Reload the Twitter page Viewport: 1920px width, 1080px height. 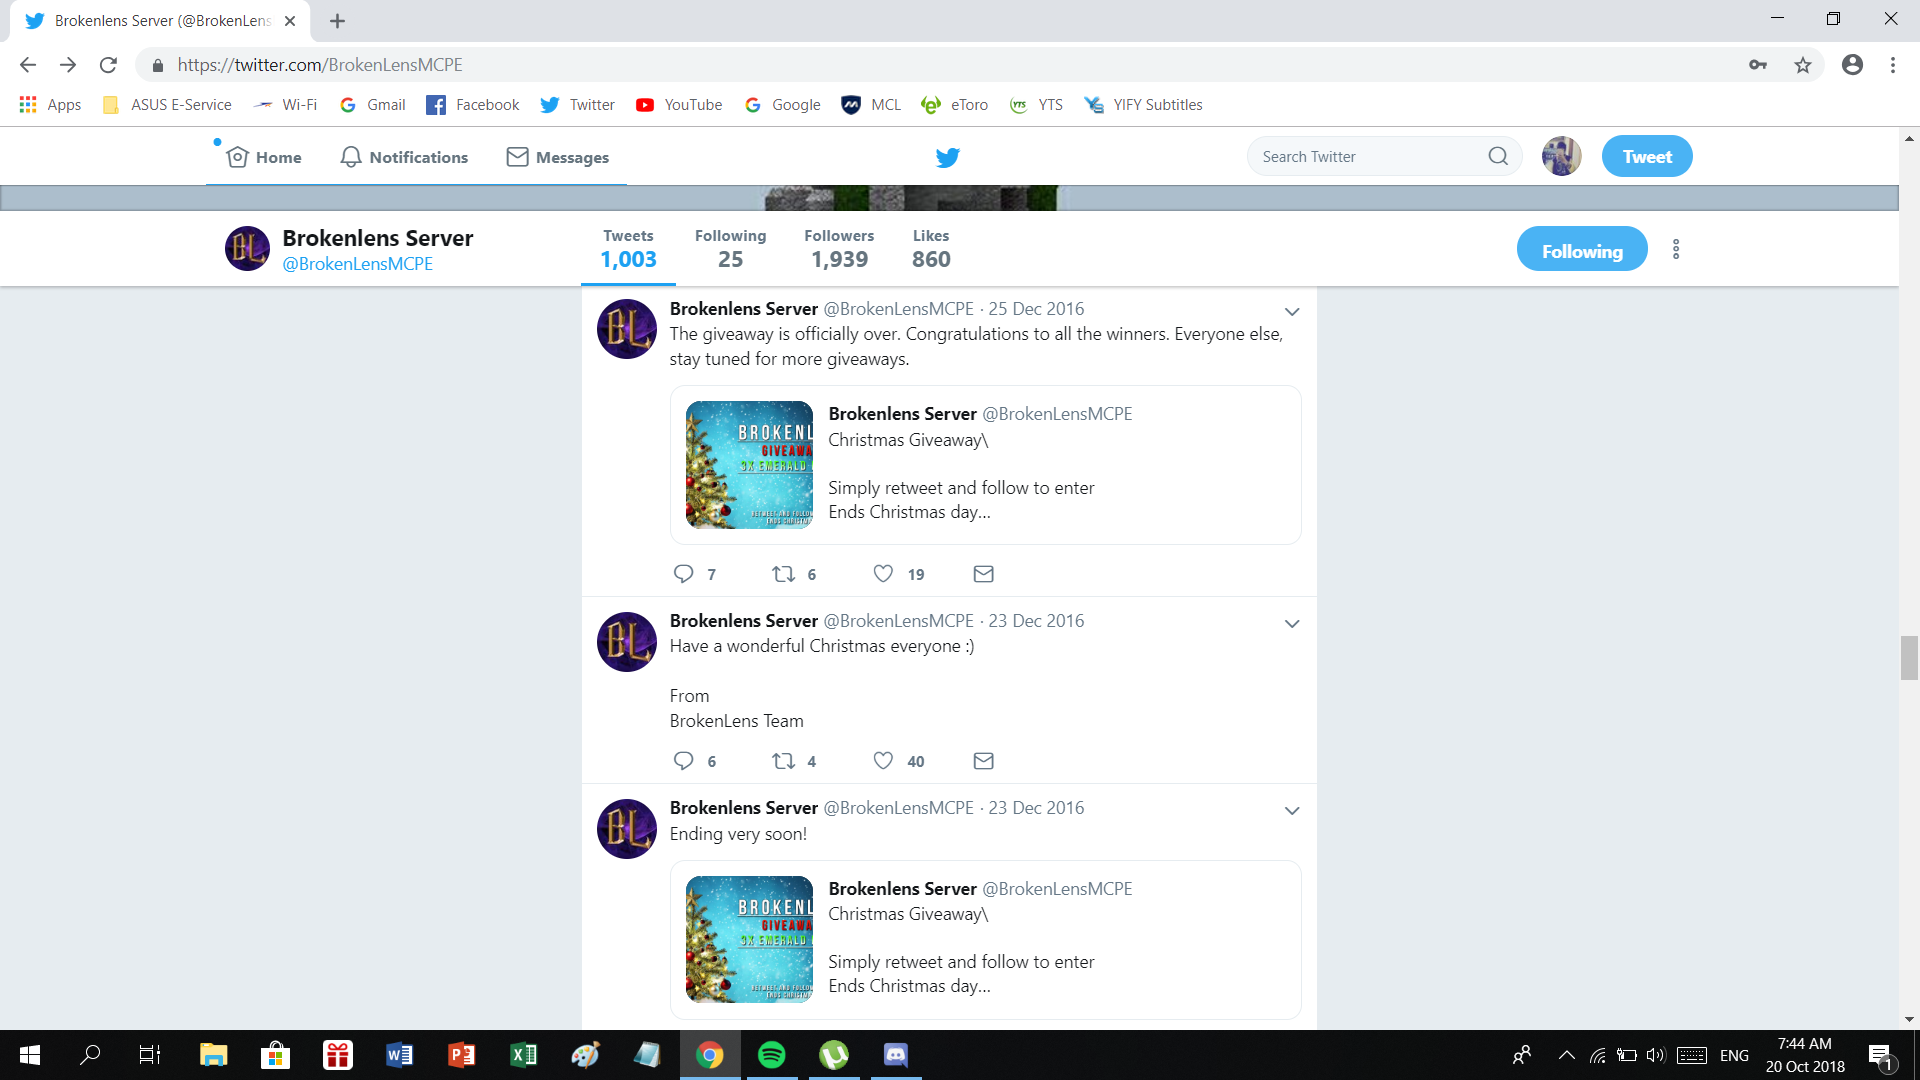(x=108, y=65)
